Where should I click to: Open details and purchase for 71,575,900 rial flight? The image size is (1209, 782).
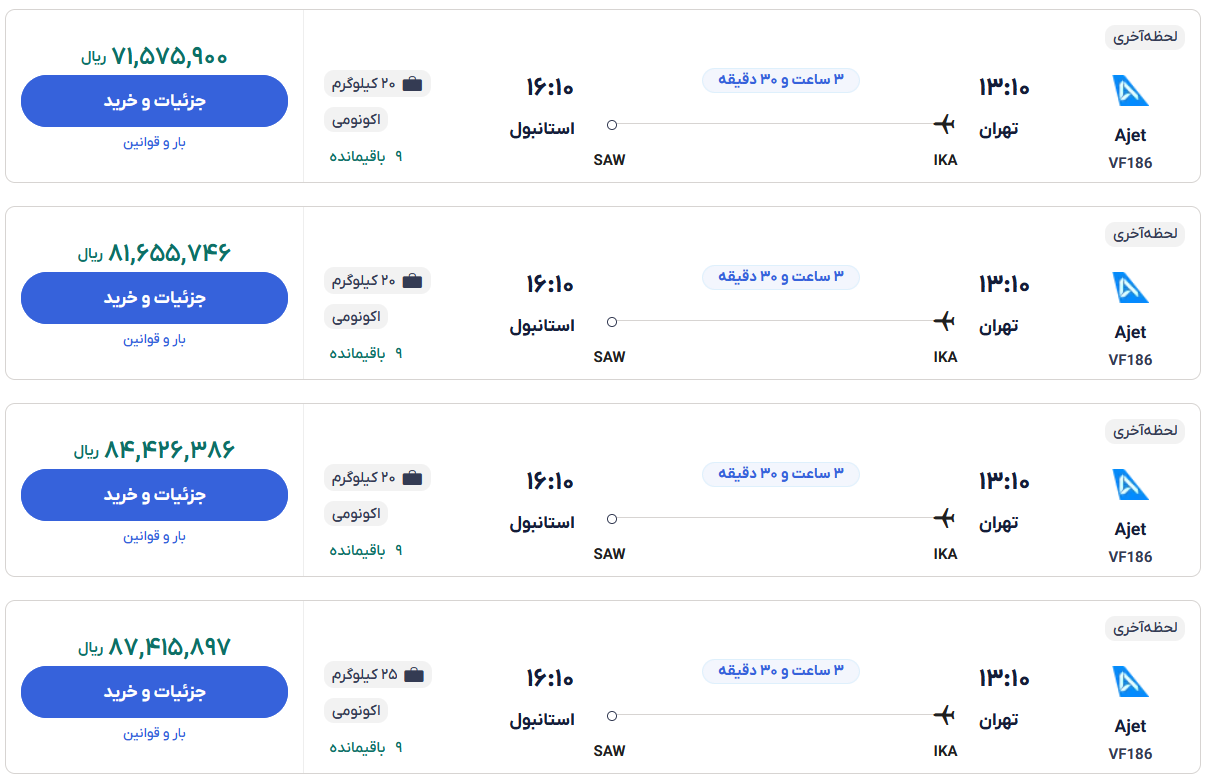click(x=154, y=101)
